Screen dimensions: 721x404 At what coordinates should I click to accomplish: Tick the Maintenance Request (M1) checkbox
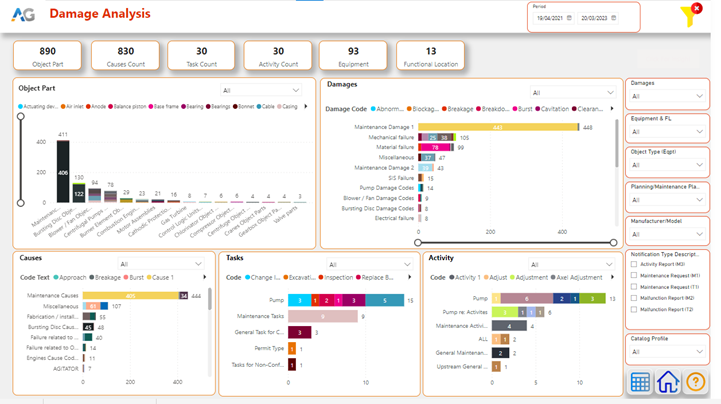coord(634,276)
